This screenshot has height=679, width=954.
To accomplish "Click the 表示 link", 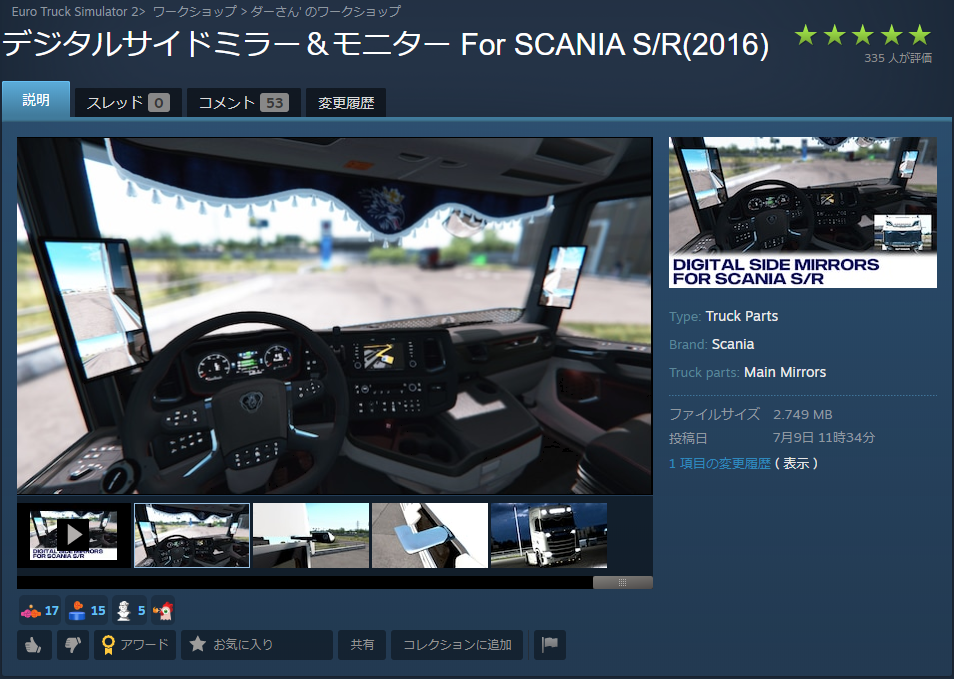I will click(796, 464).
